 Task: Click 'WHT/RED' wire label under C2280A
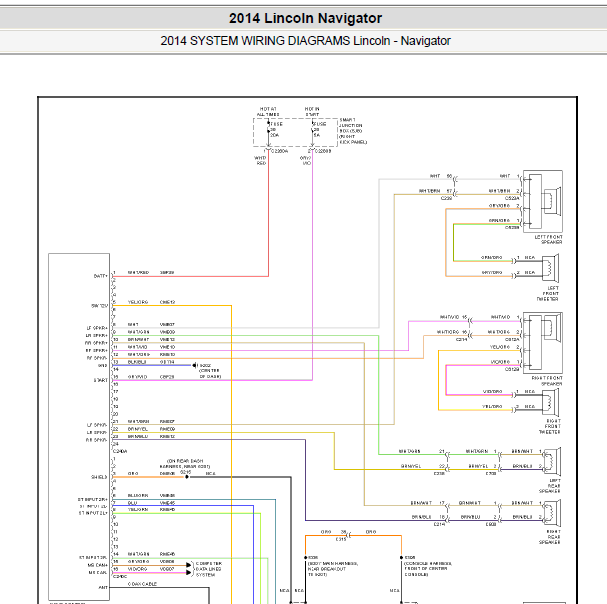[x=260, y=161]
